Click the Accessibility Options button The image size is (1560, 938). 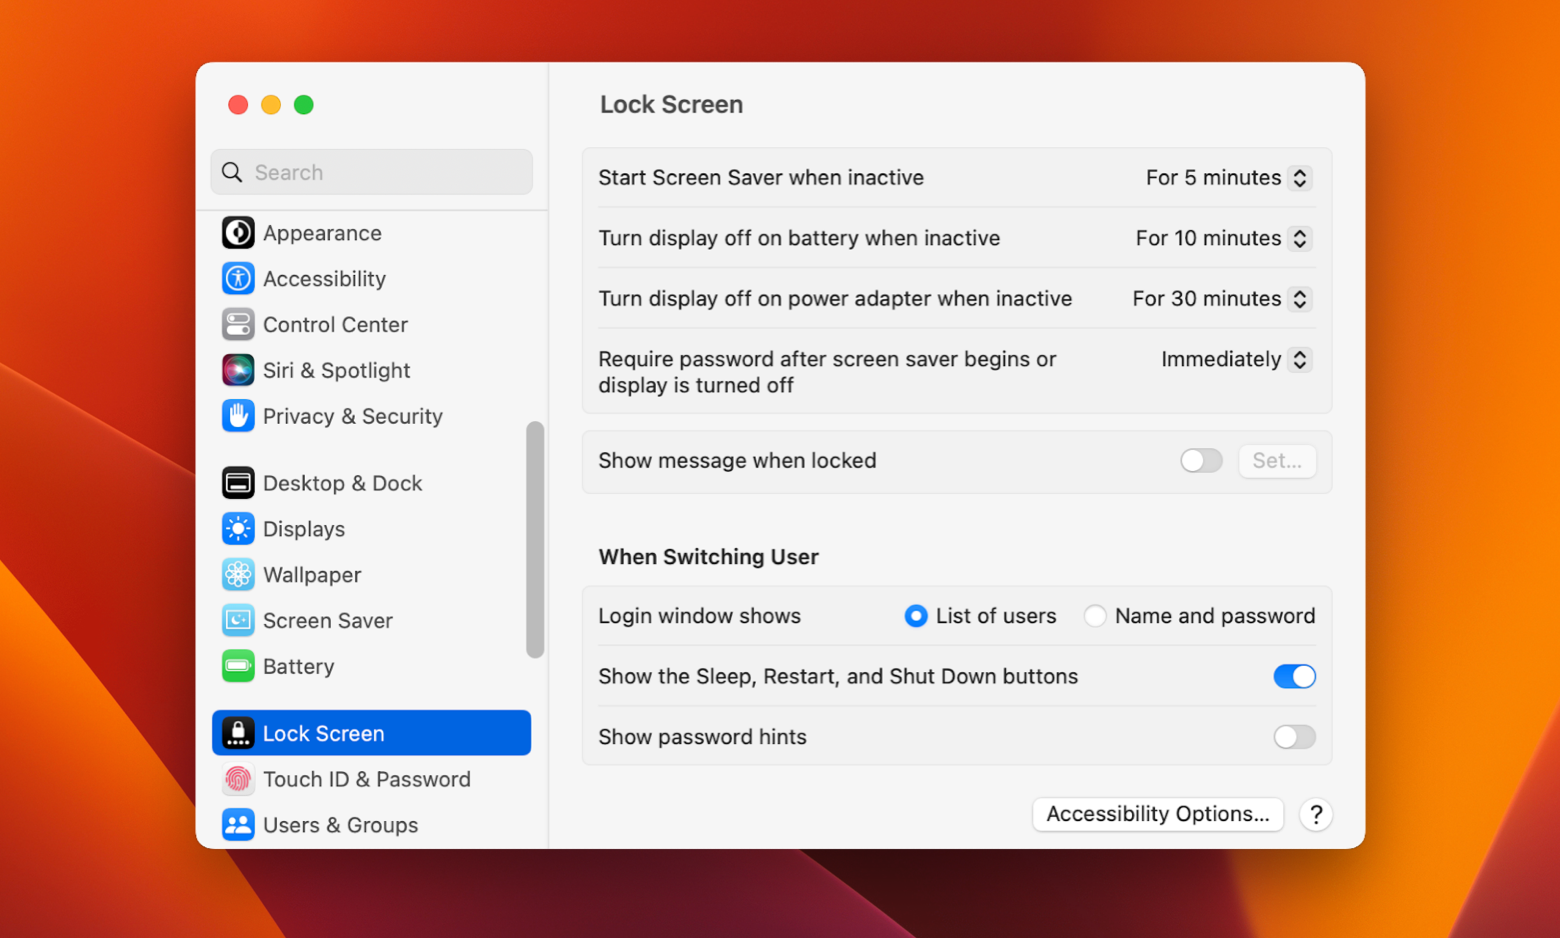pos(1157,814)
